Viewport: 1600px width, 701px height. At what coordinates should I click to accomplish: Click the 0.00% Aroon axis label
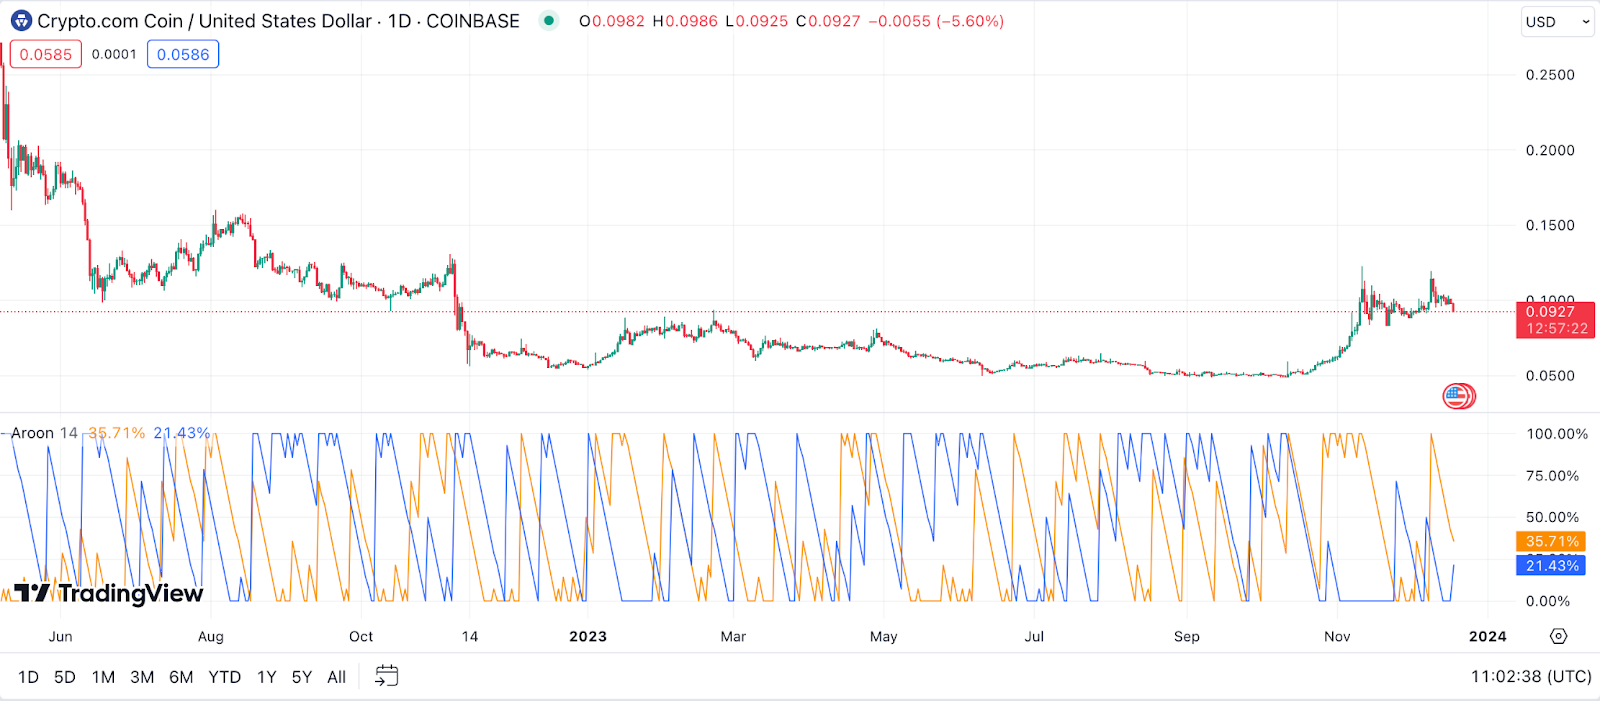click(1548, 601)
